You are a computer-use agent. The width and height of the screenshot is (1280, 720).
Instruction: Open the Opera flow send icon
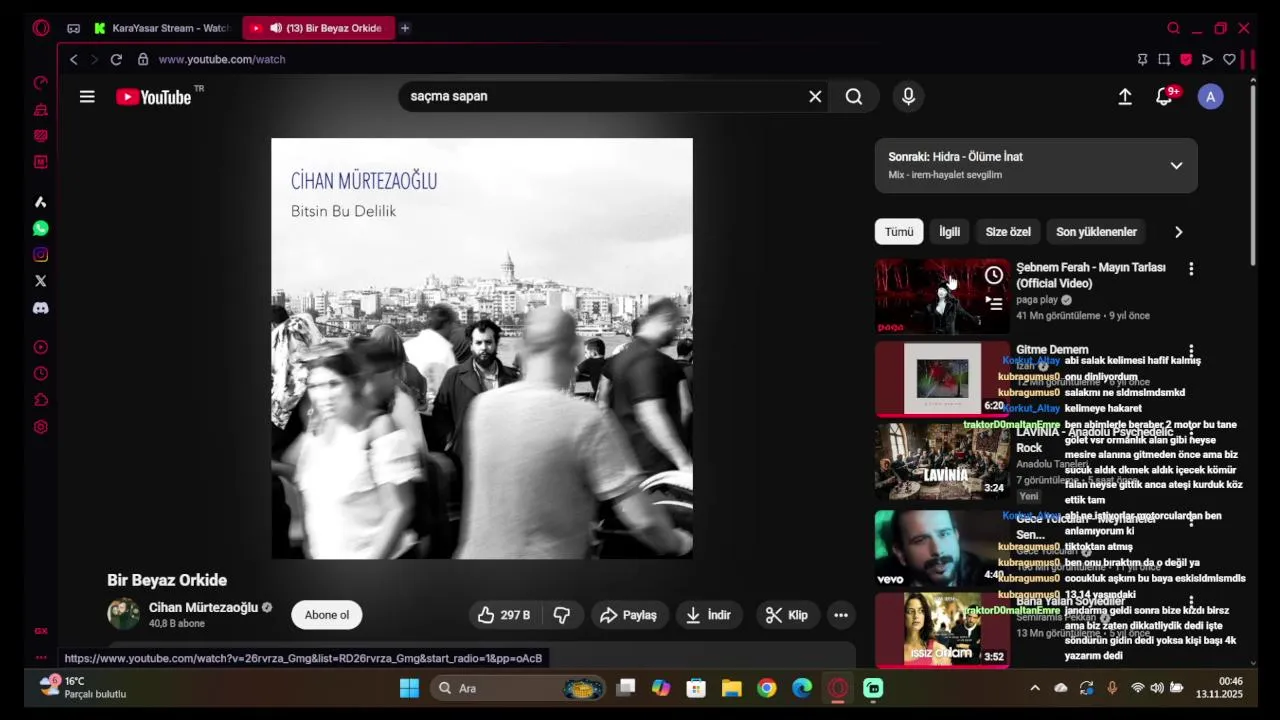[x=1207, y=60]
